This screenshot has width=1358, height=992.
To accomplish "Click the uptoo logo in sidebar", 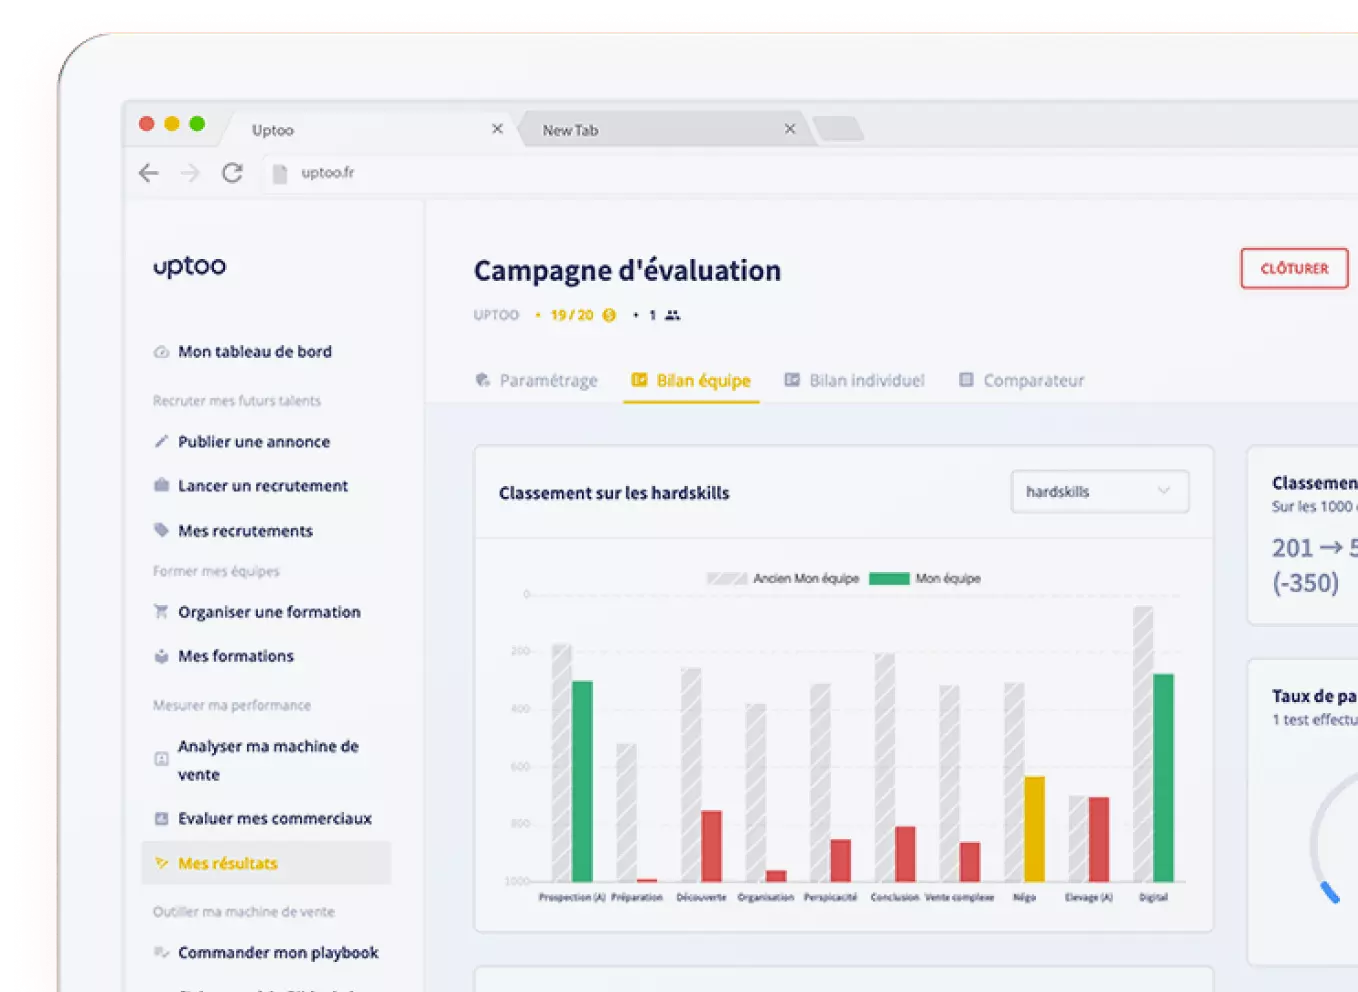I will click(190, 266).
